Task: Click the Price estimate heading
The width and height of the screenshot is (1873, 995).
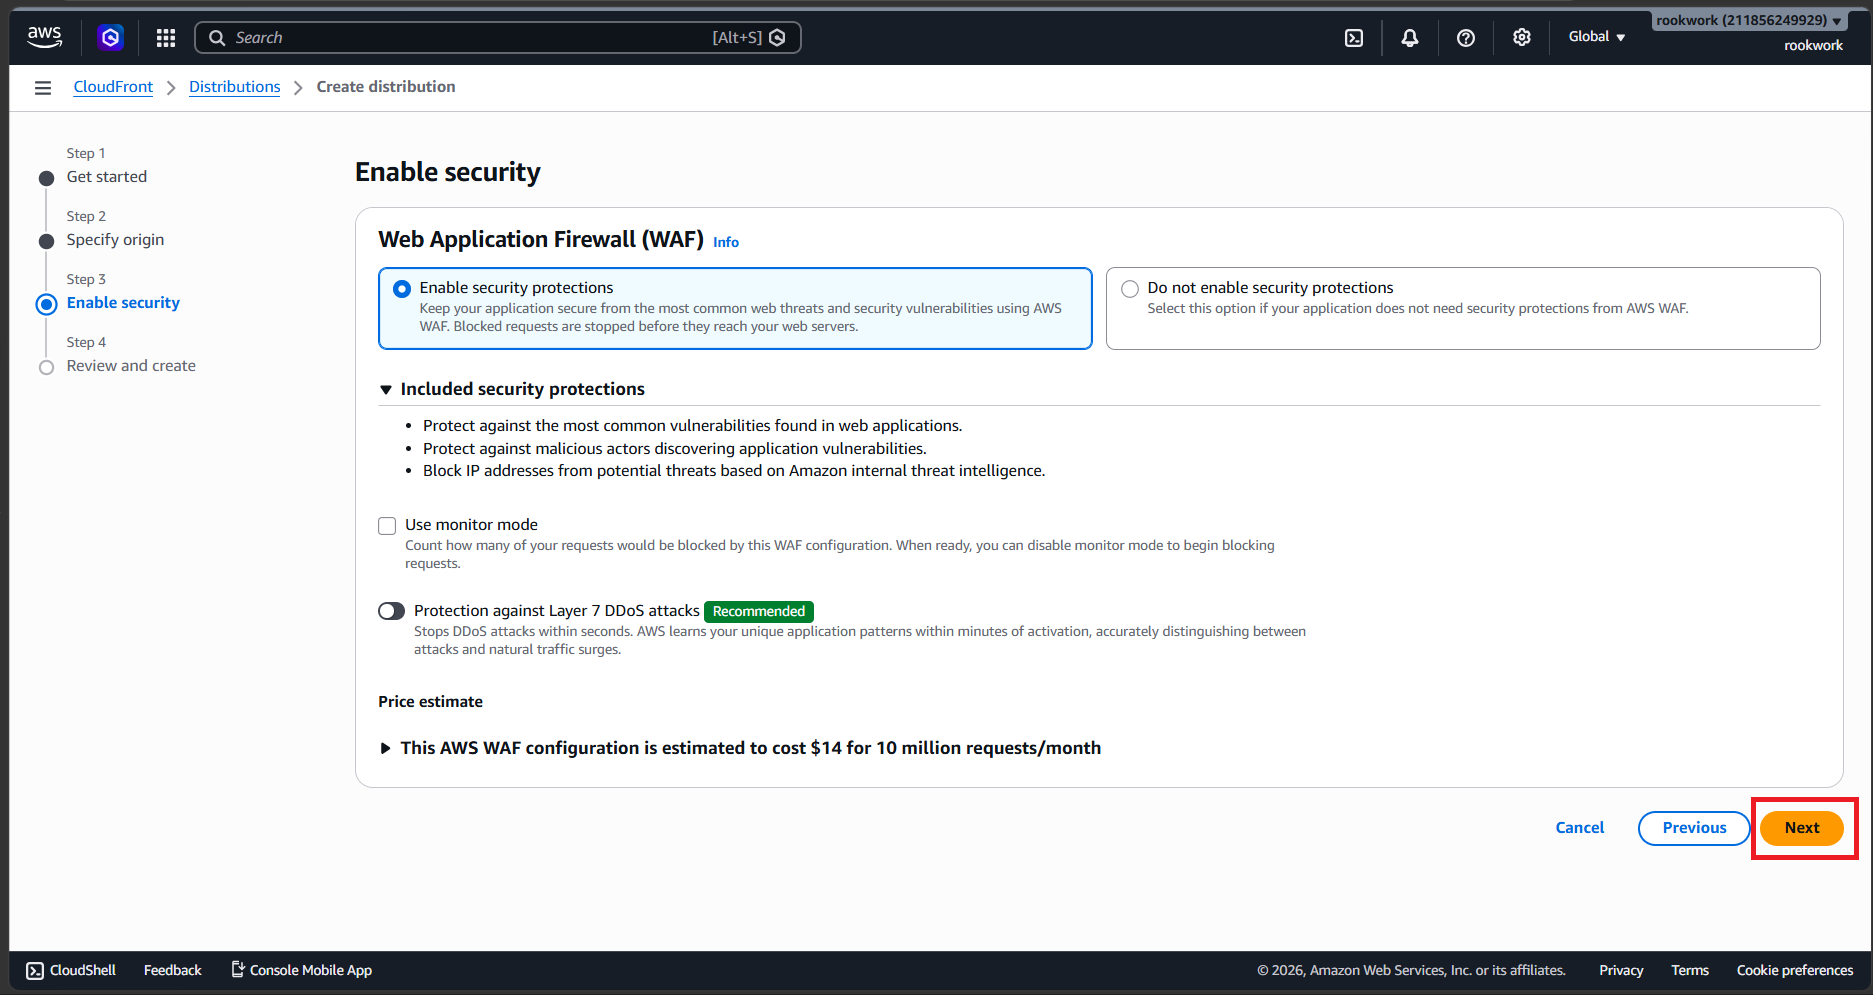Action: (x=430, y=702)
